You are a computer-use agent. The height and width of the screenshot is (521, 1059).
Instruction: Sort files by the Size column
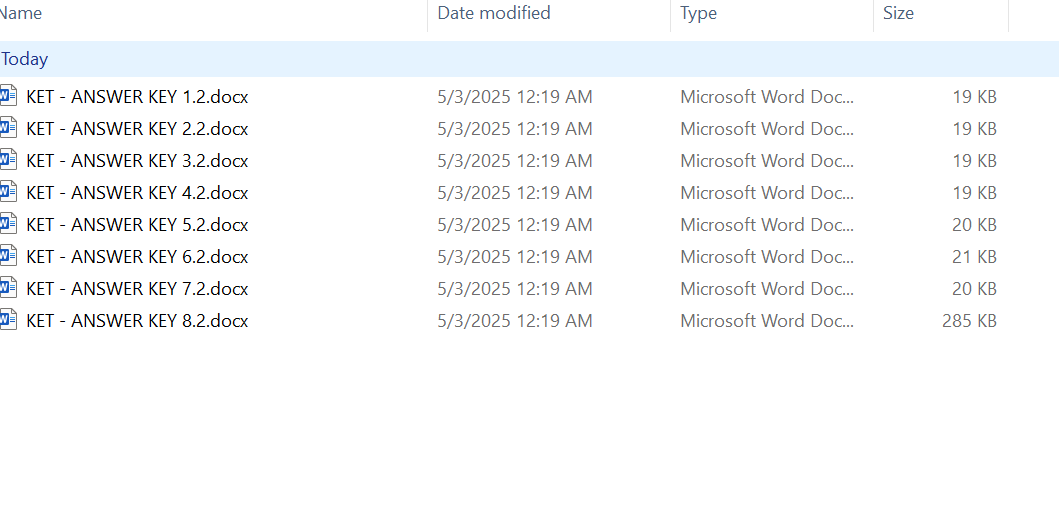[898, 13]
